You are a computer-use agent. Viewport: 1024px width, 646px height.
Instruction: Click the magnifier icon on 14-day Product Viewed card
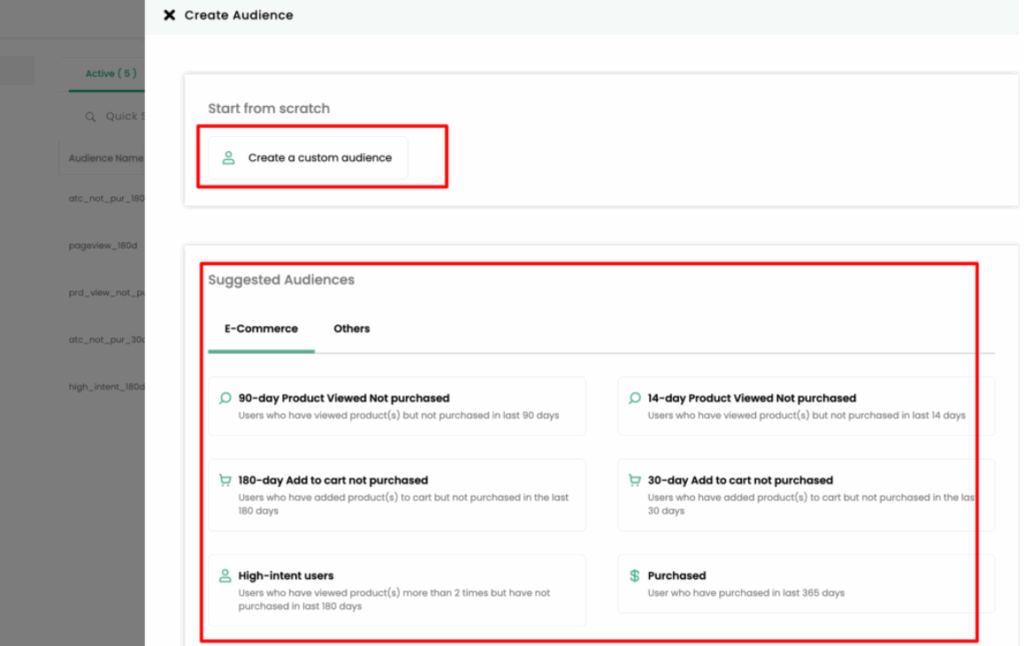tap(634, 397)
